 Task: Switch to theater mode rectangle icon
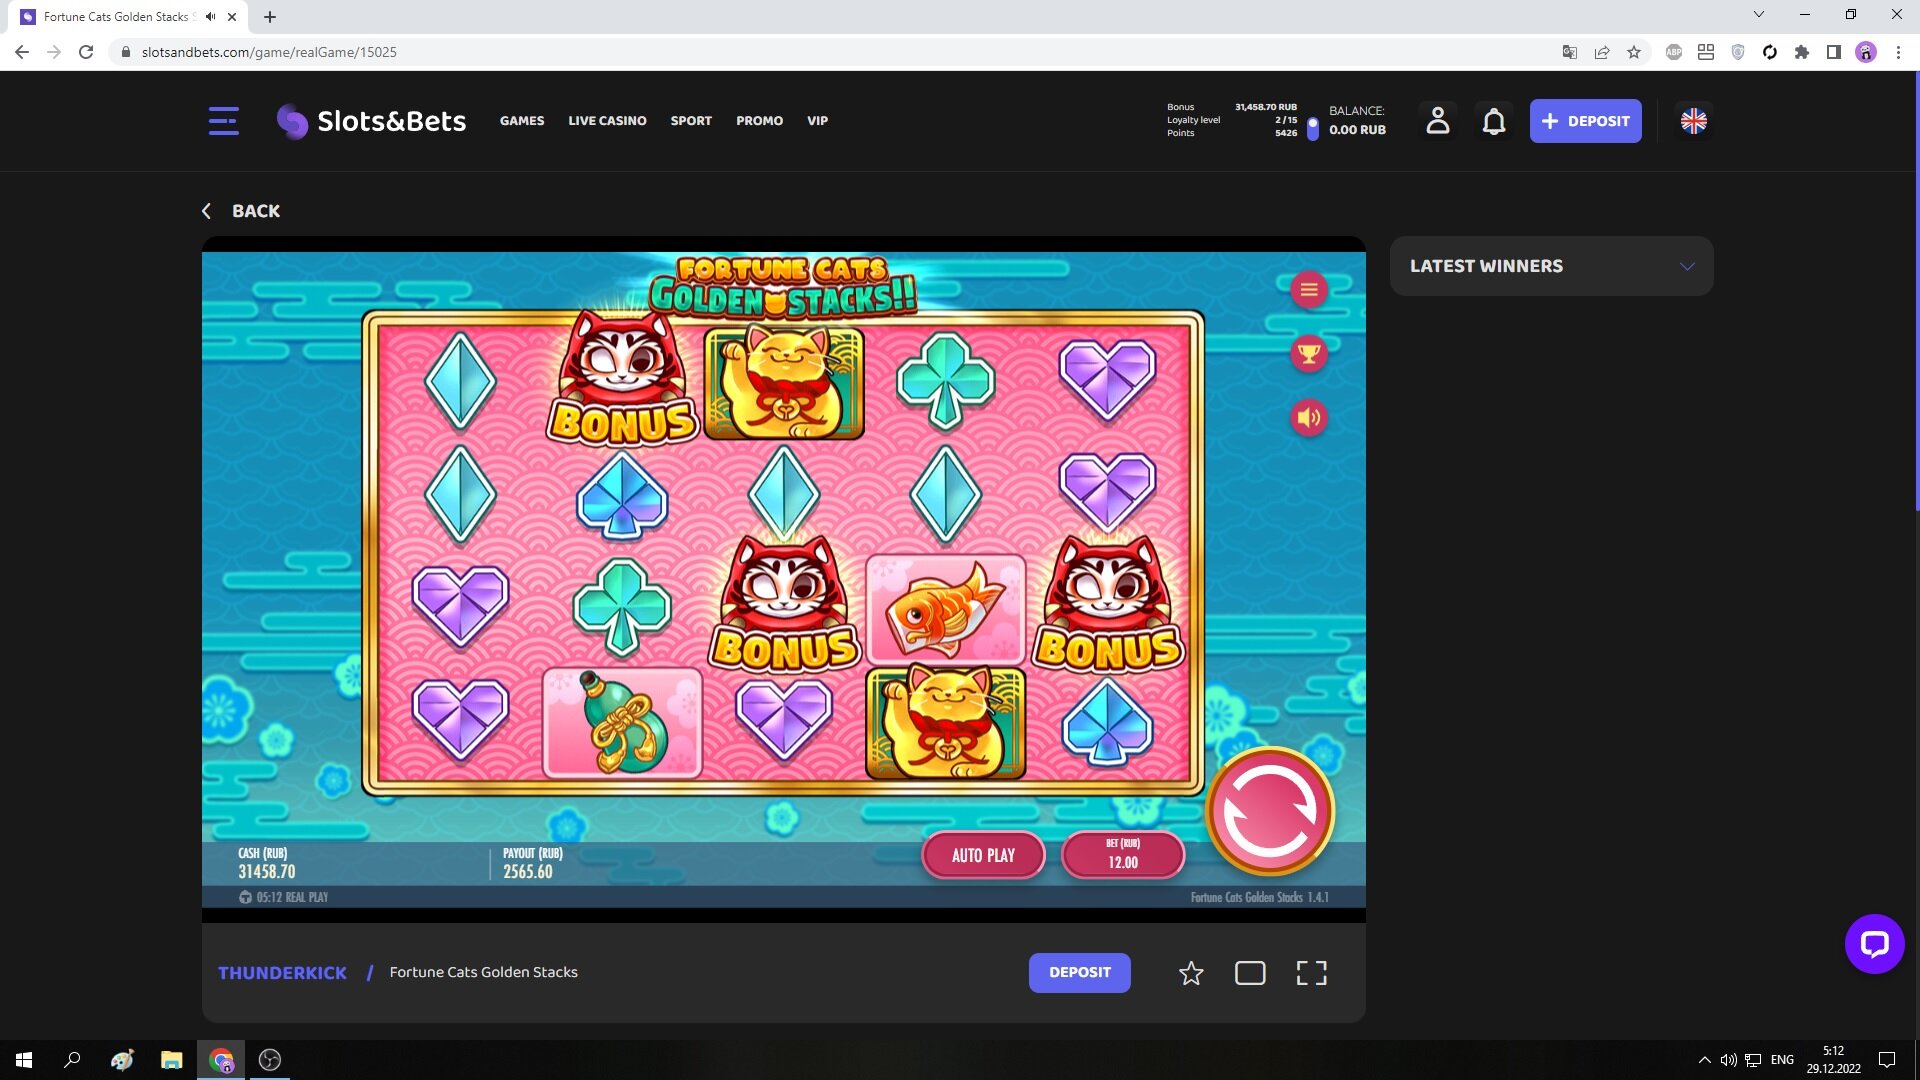(1250, 973)
